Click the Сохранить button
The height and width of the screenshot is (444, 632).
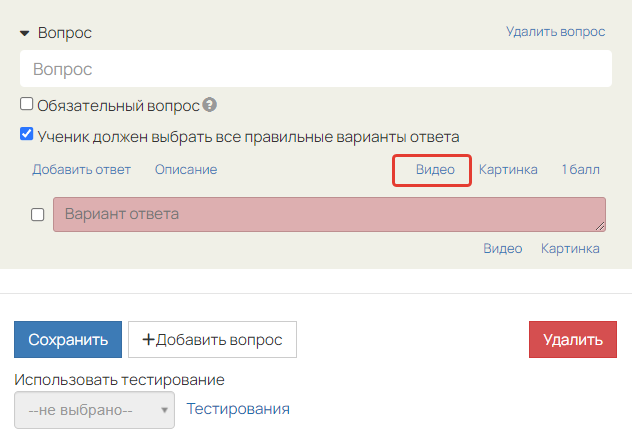click(68, 339)
